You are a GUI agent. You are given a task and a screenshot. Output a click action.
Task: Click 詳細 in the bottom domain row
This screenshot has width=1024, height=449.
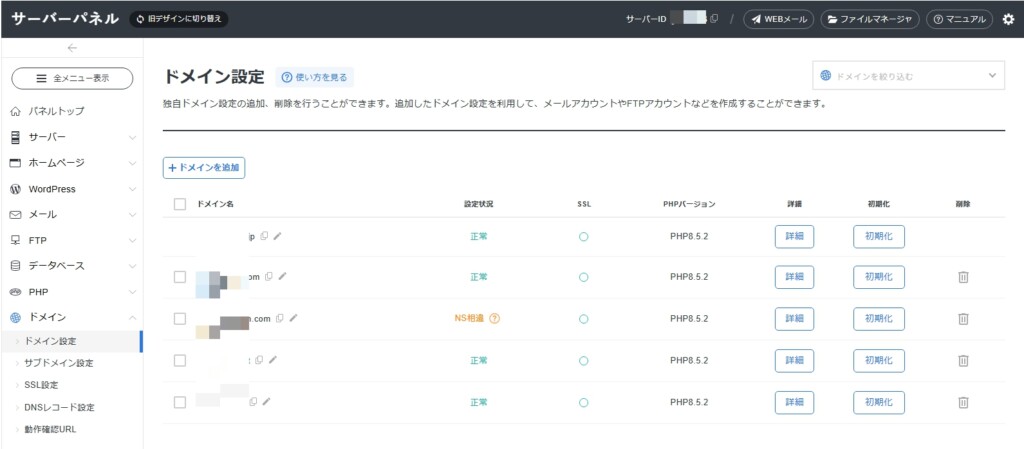795,402
